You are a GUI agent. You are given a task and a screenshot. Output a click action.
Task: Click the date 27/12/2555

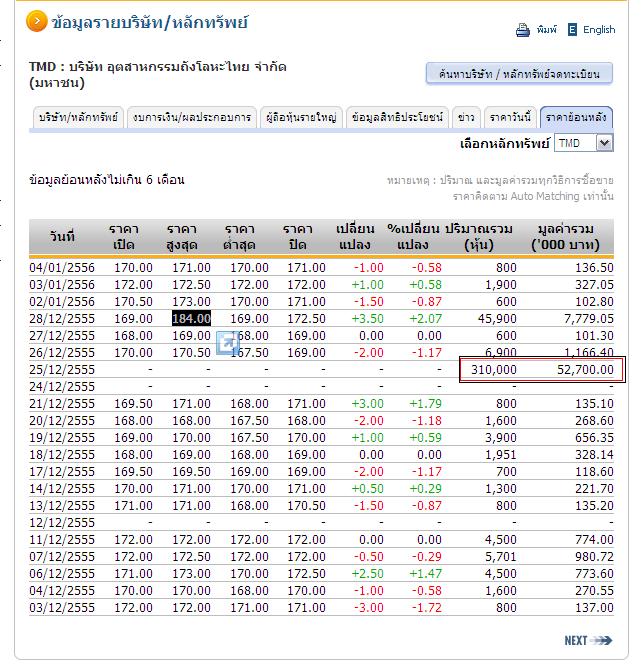tap(62, 336)
